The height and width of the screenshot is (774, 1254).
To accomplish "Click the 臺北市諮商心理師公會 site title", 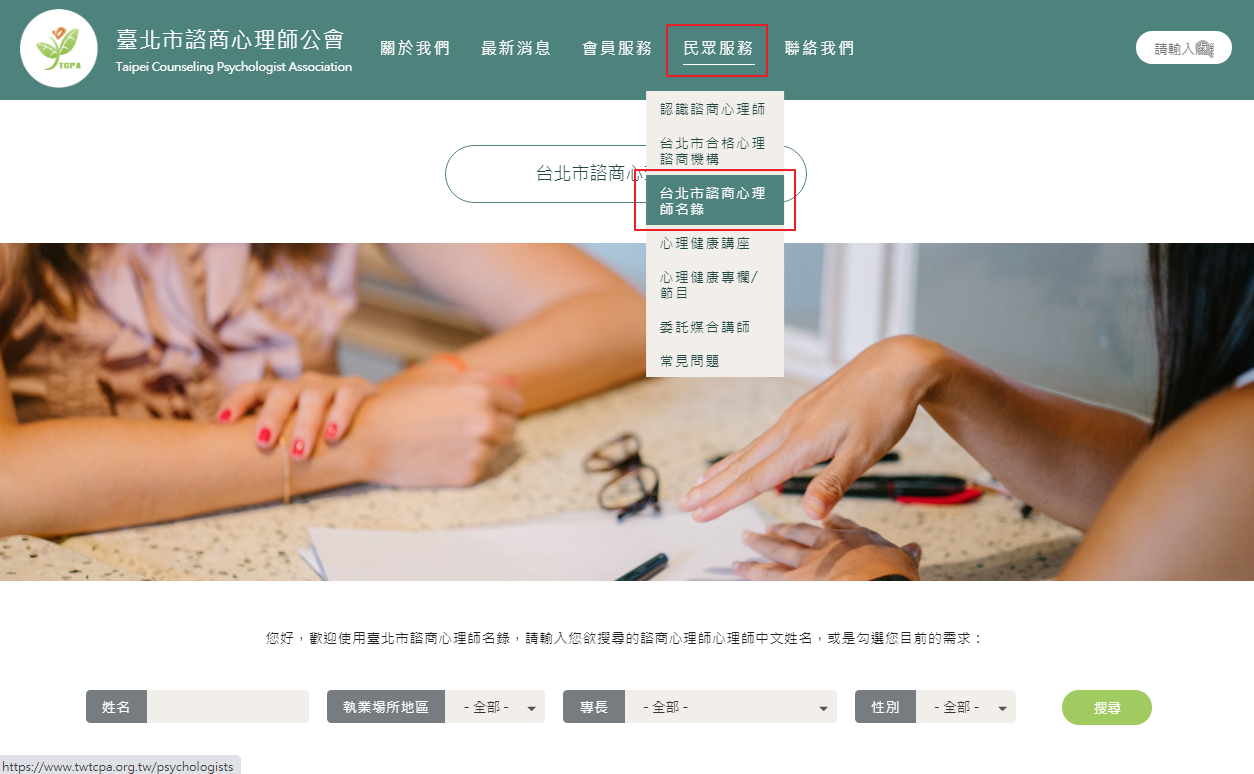I will tap(230, 40).
